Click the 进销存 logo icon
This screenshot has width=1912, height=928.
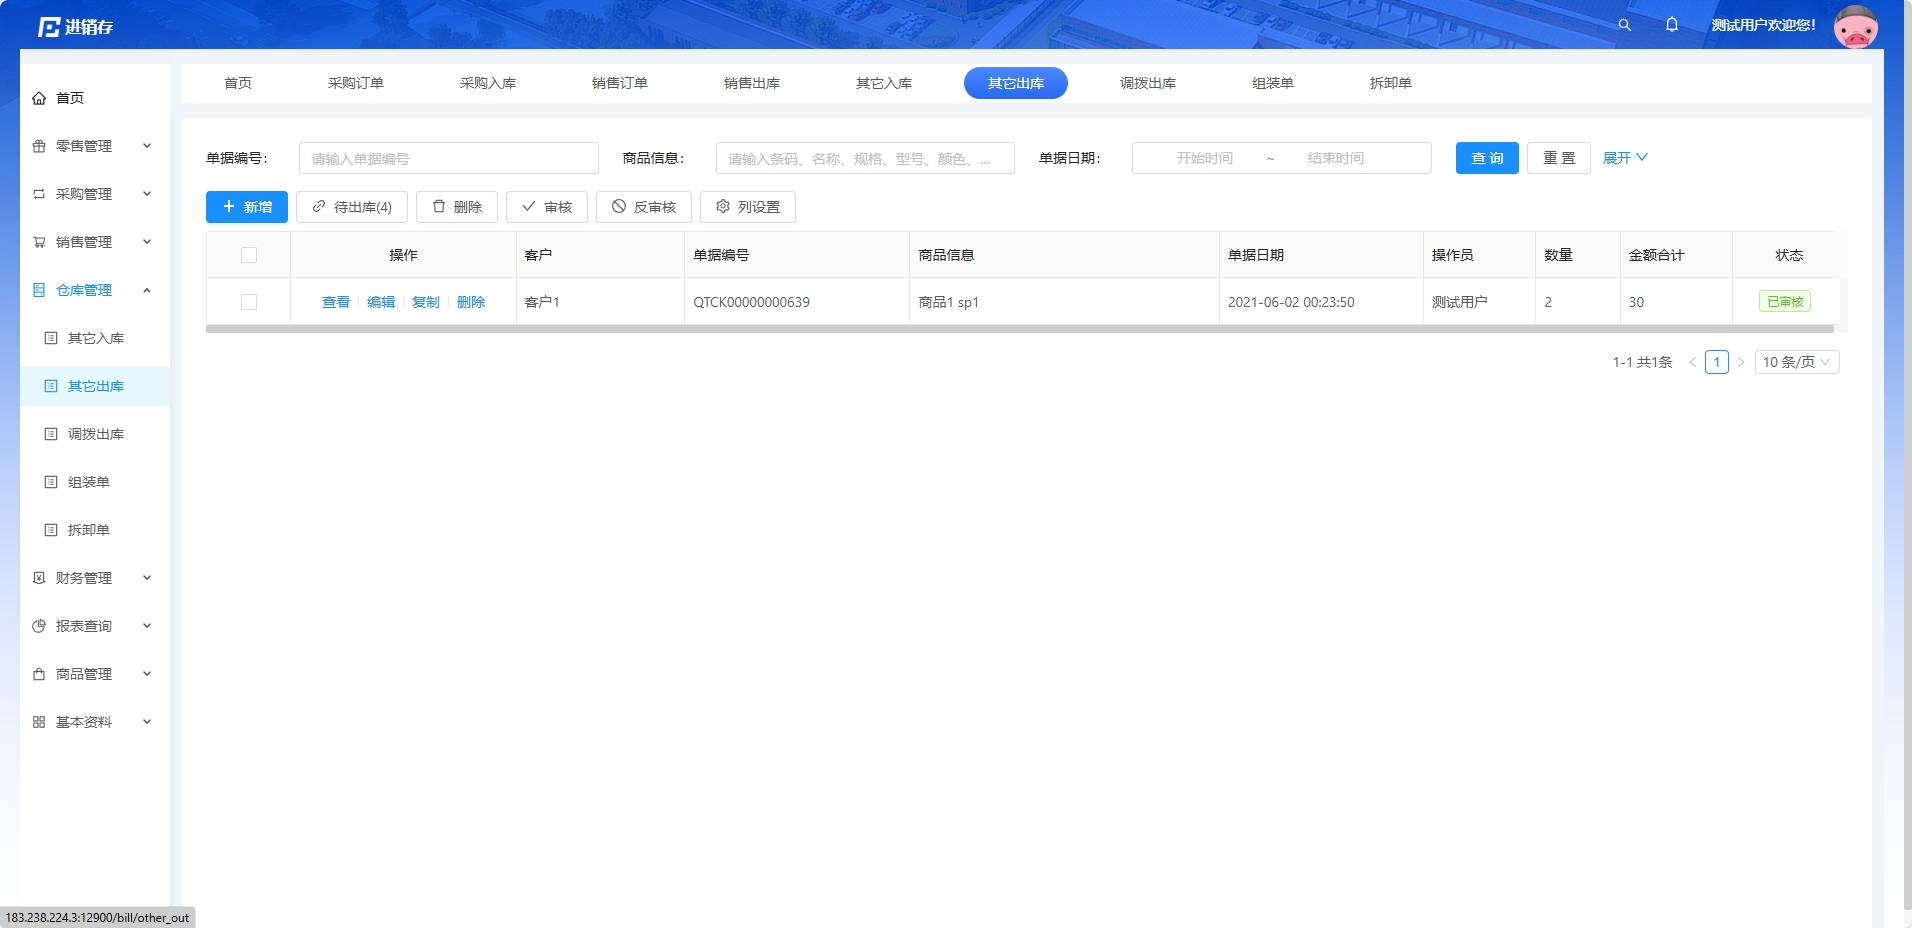49,27
